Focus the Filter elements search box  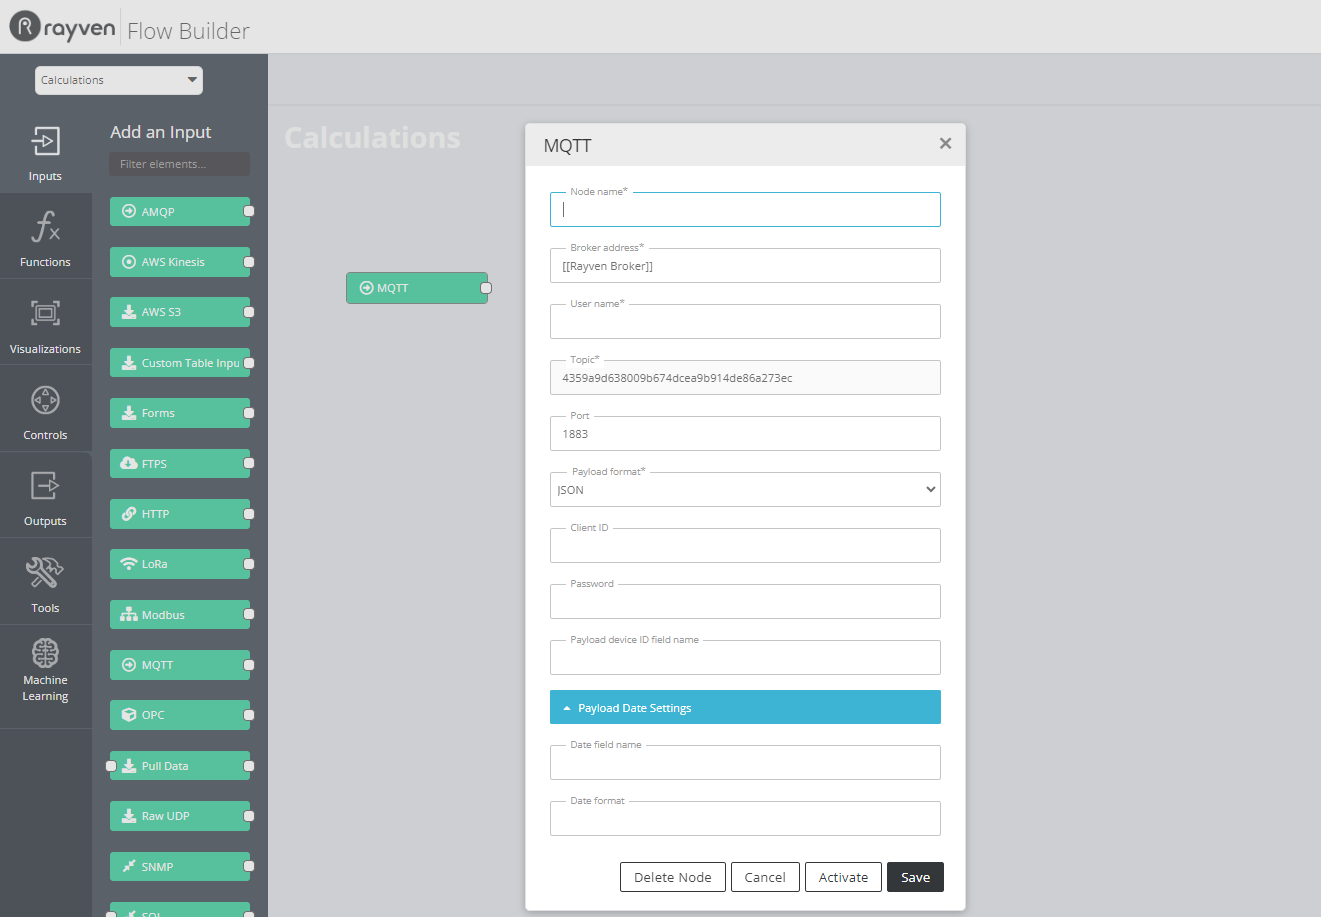coord(180,164)
